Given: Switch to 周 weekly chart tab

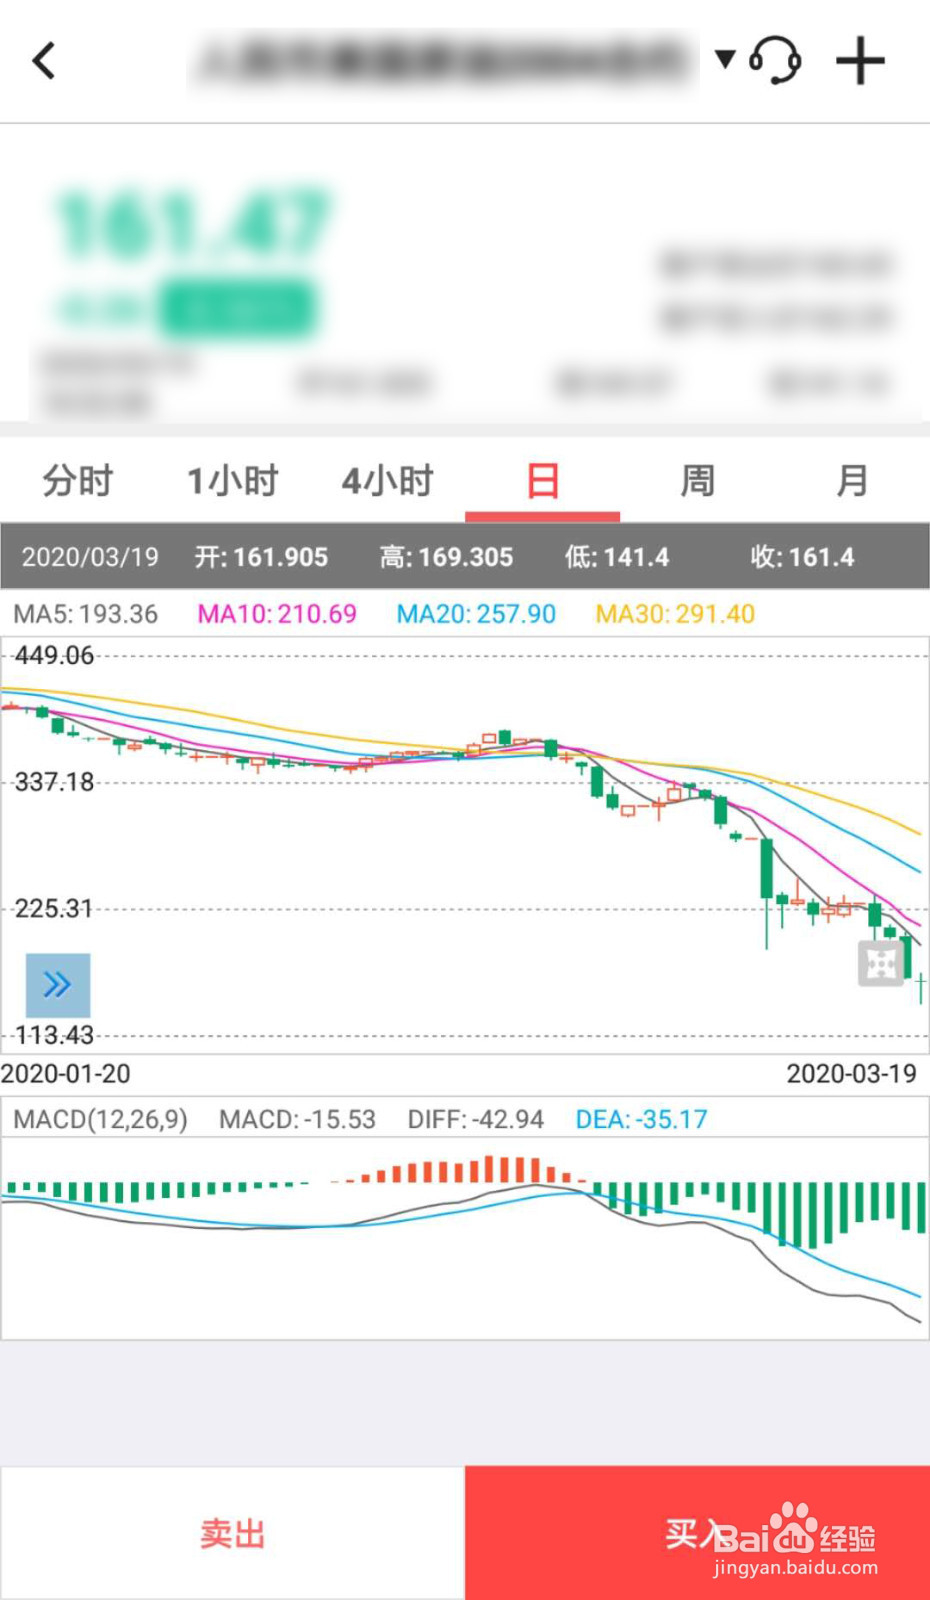Looking at the screenshot, I should coord(697,481).
